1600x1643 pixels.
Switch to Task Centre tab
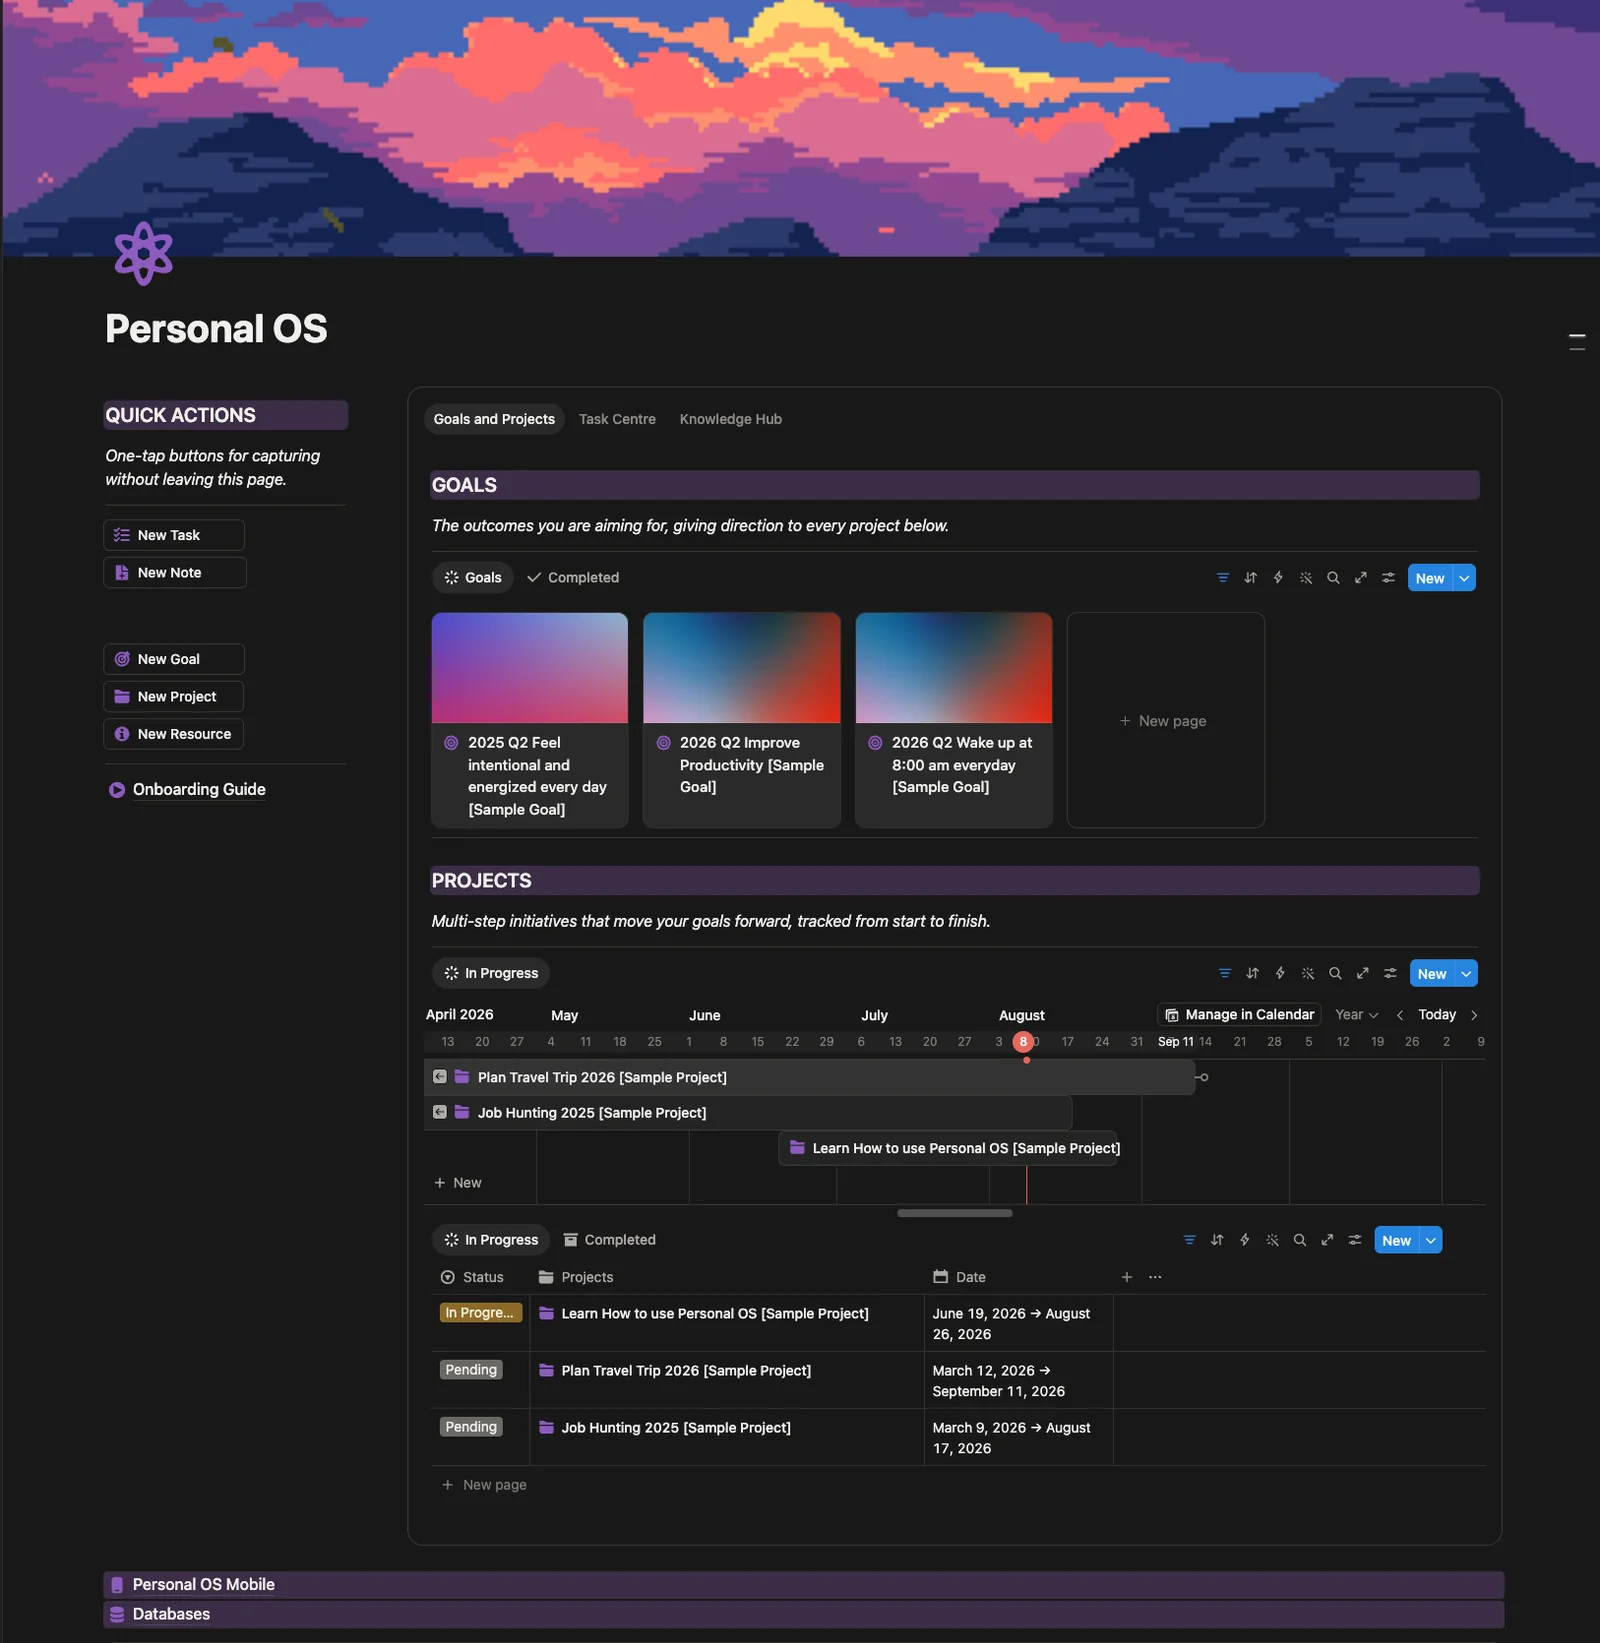click(617, 419)
